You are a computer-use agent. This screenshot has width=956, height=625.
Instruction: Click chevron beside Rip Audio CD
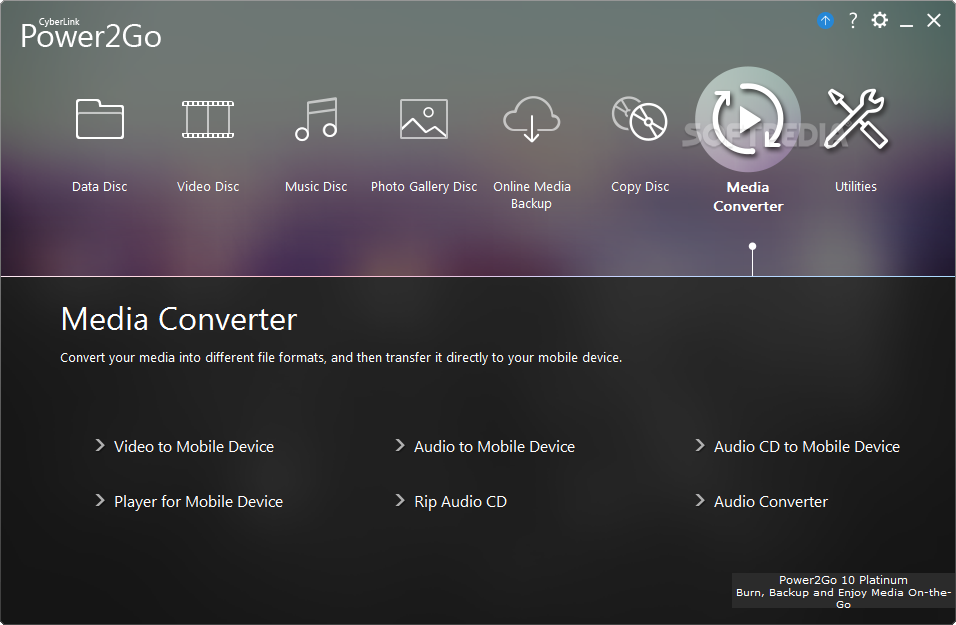coord(400,501)
